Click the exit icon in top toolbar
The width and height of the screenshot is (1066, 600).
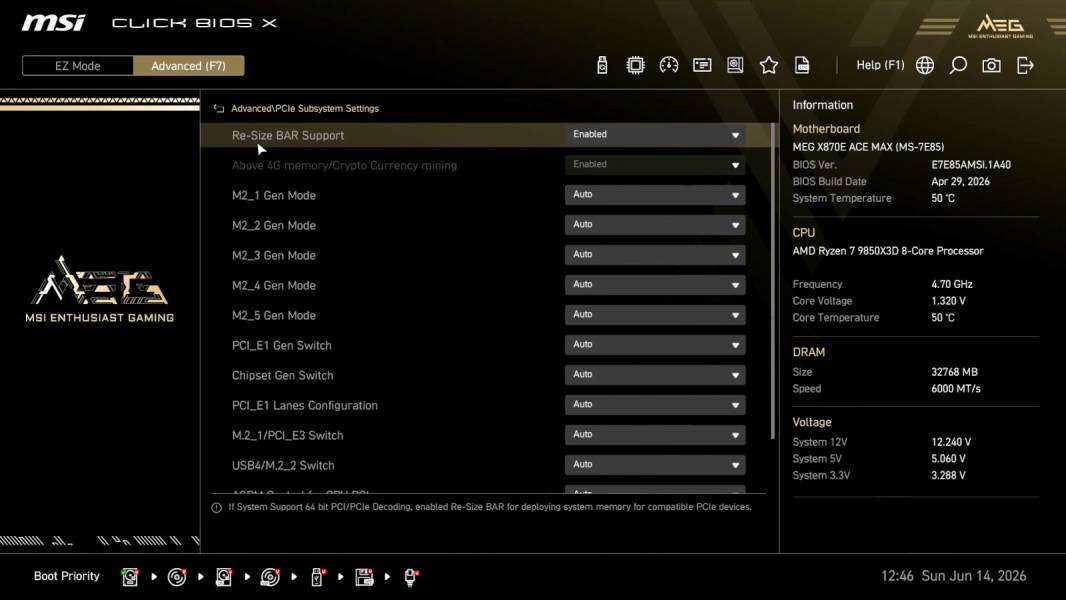(x=1025, y=65)
